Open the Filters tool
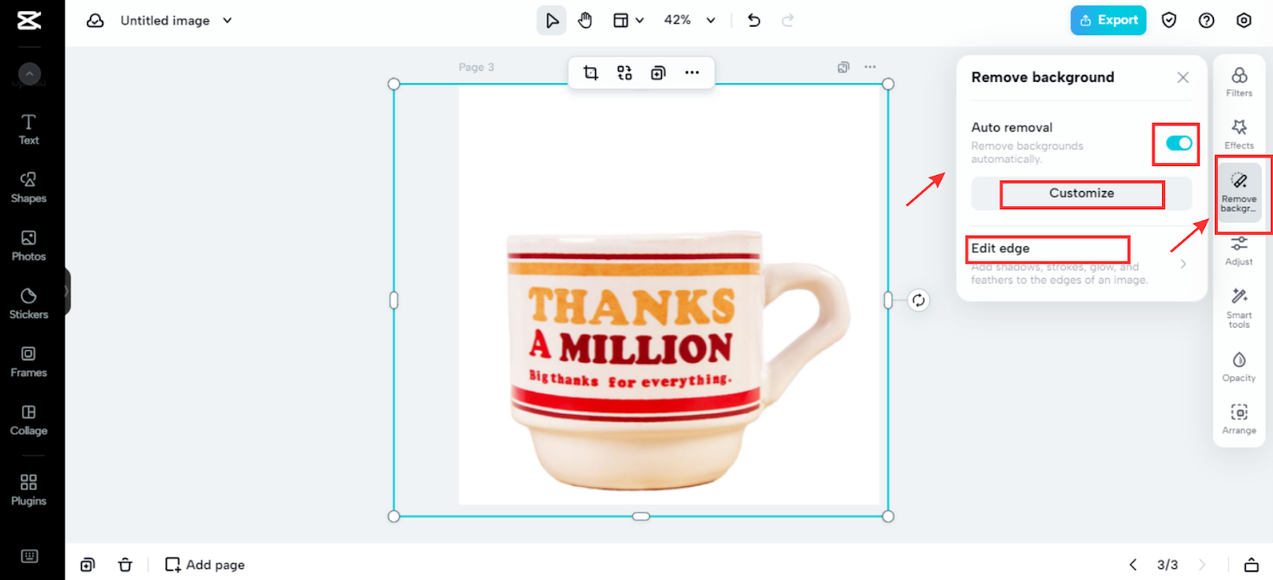Image resolution: width=1273 pixels, height=580 pixels. [x=1239, y=82]
